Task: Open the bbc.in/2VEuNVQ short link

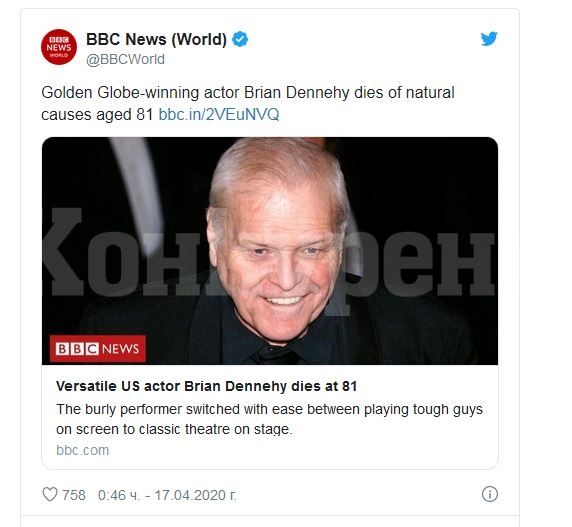Action: tap(219, 115)
